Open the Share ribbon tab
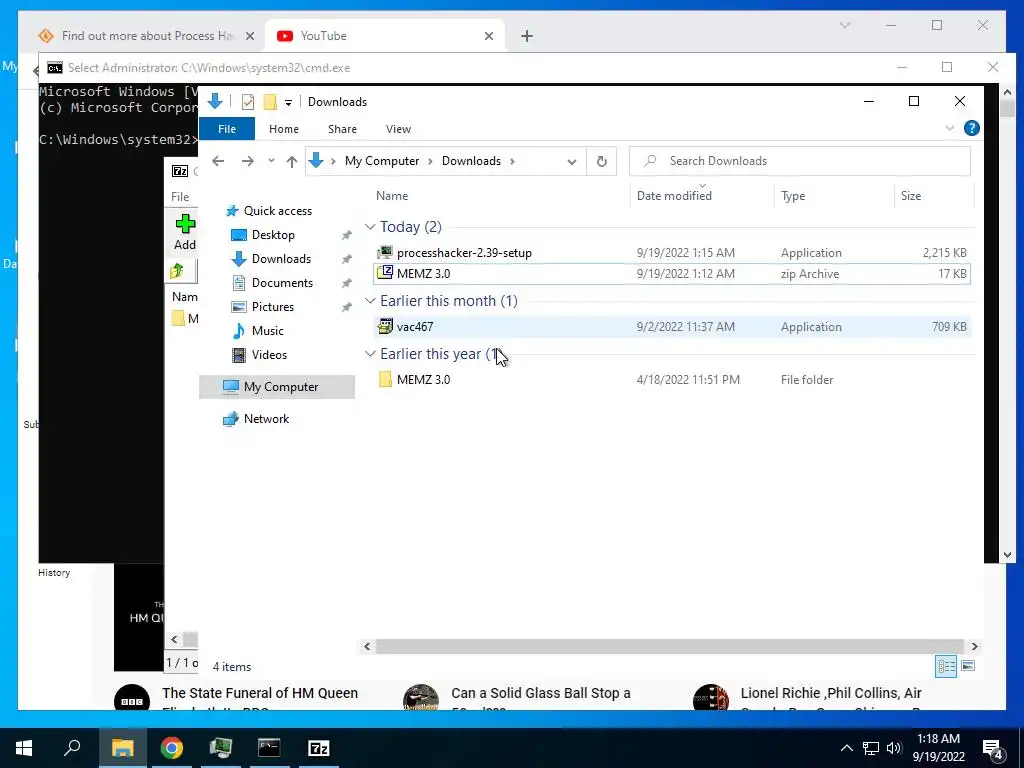This screenshot has width=1024, height=768. pyautogui.click(x=342, y=129)
